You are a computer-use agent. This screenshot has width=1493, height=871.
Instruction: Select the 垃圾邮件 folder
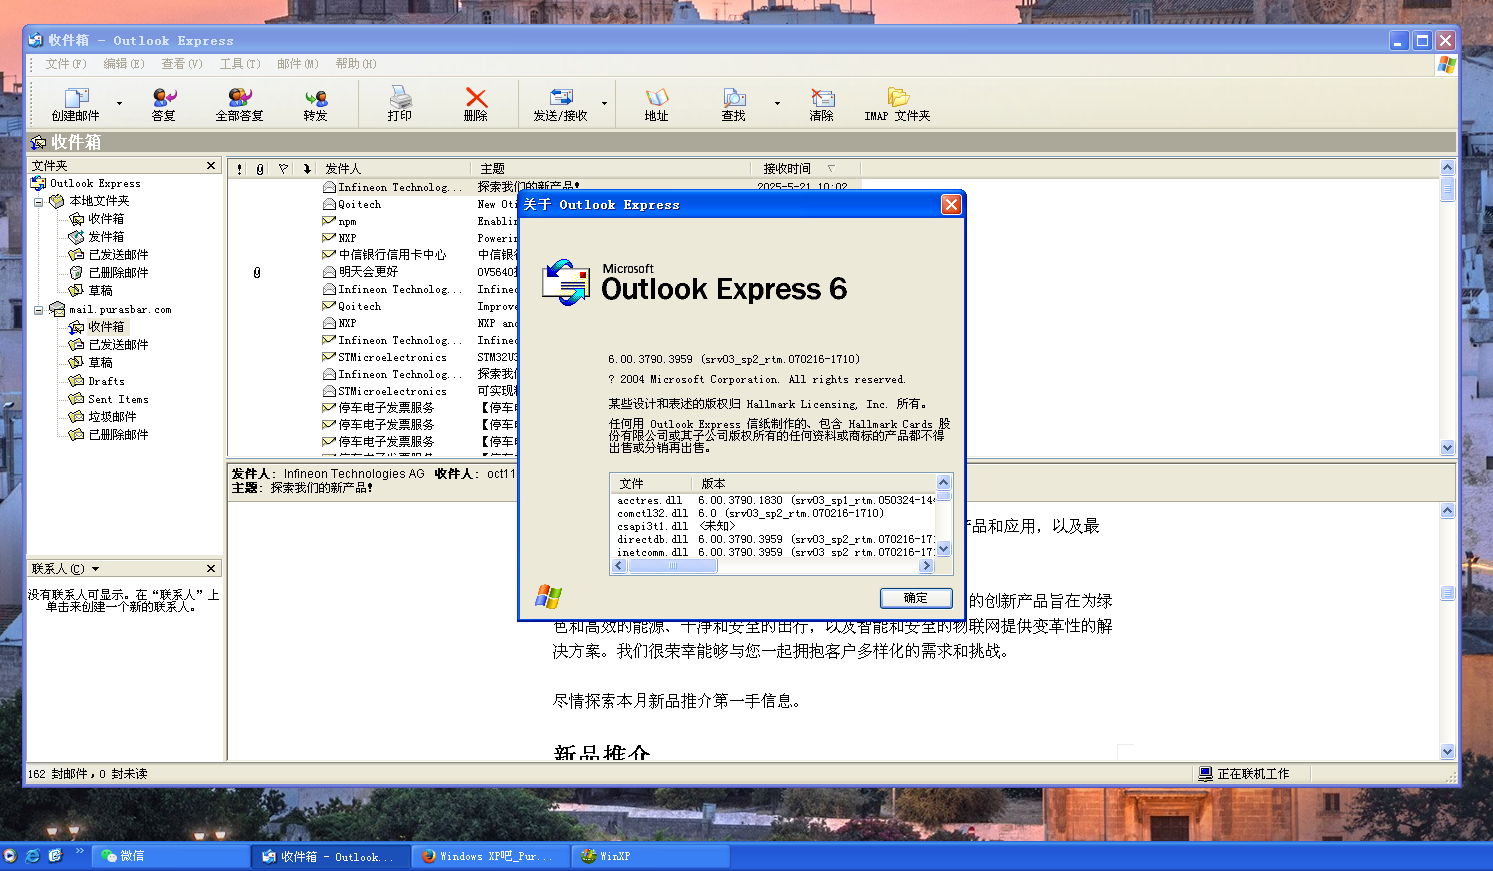pos(112,417)
